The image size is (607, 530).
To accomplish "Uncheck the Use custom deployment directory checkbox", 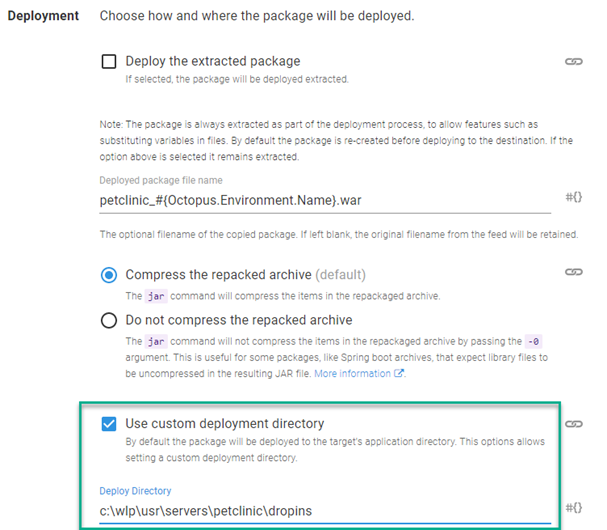I will click(109, 424).
